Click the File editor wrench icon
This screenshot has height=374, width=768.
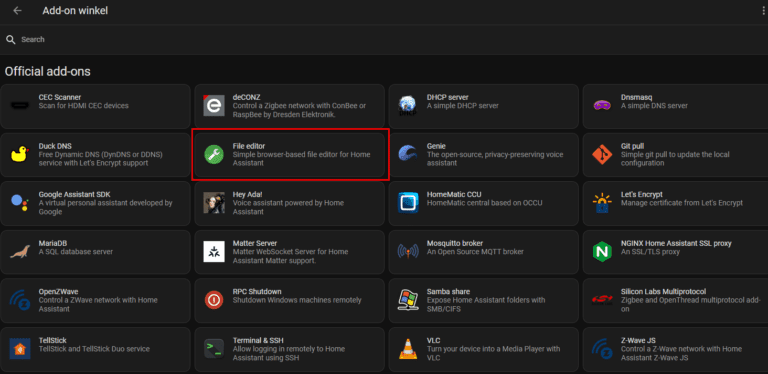click(214, 154)
